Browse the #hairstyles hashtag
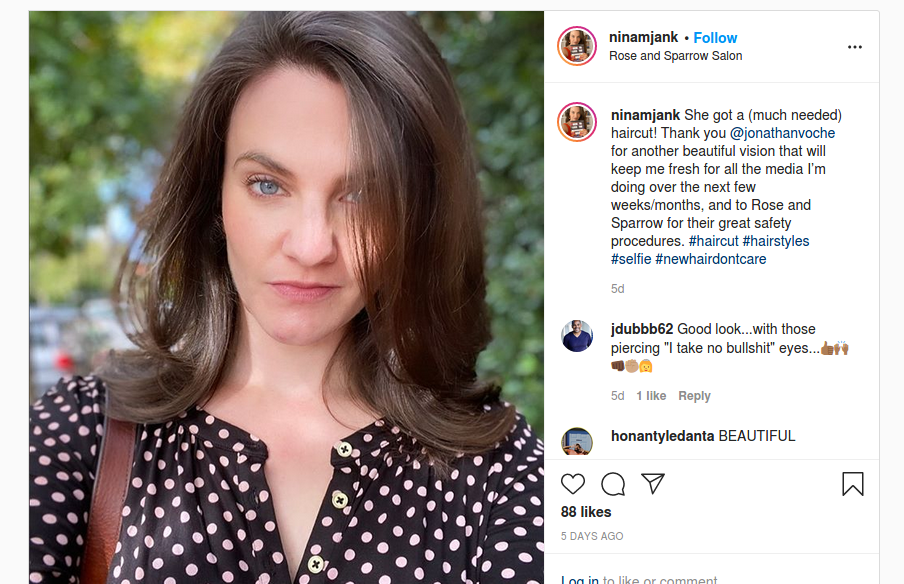This screenshot has height=584, width=904. [776, 241]
